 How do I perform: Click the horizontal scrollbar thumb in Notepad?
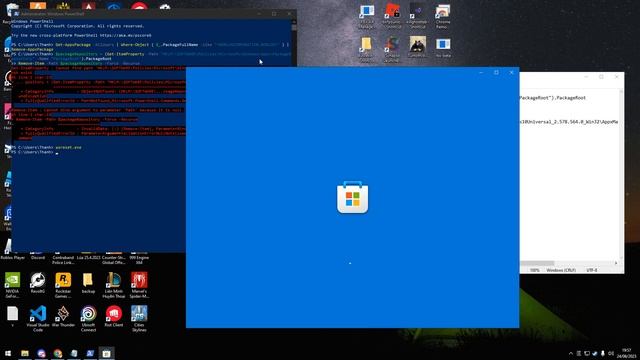pyautogui.click(x=537, y=263)
